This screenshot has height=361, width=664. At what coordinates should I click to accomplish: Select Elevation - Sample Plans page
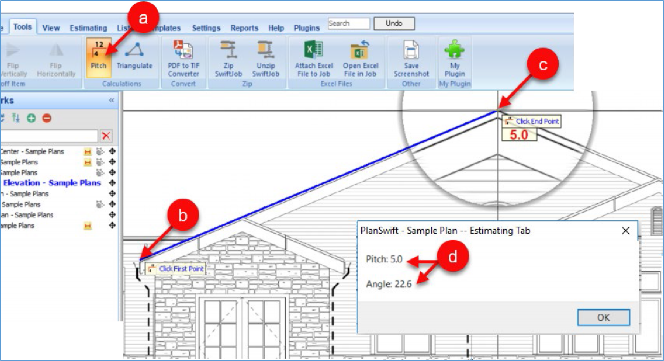[x=52, y=183]
